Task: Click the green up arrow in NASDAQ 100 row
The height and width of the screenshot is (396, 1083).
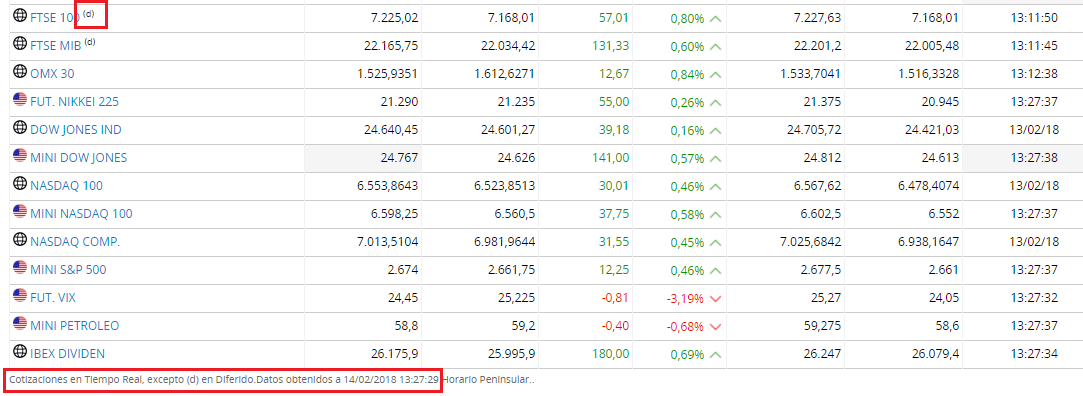Action: (x=715, y=187)
